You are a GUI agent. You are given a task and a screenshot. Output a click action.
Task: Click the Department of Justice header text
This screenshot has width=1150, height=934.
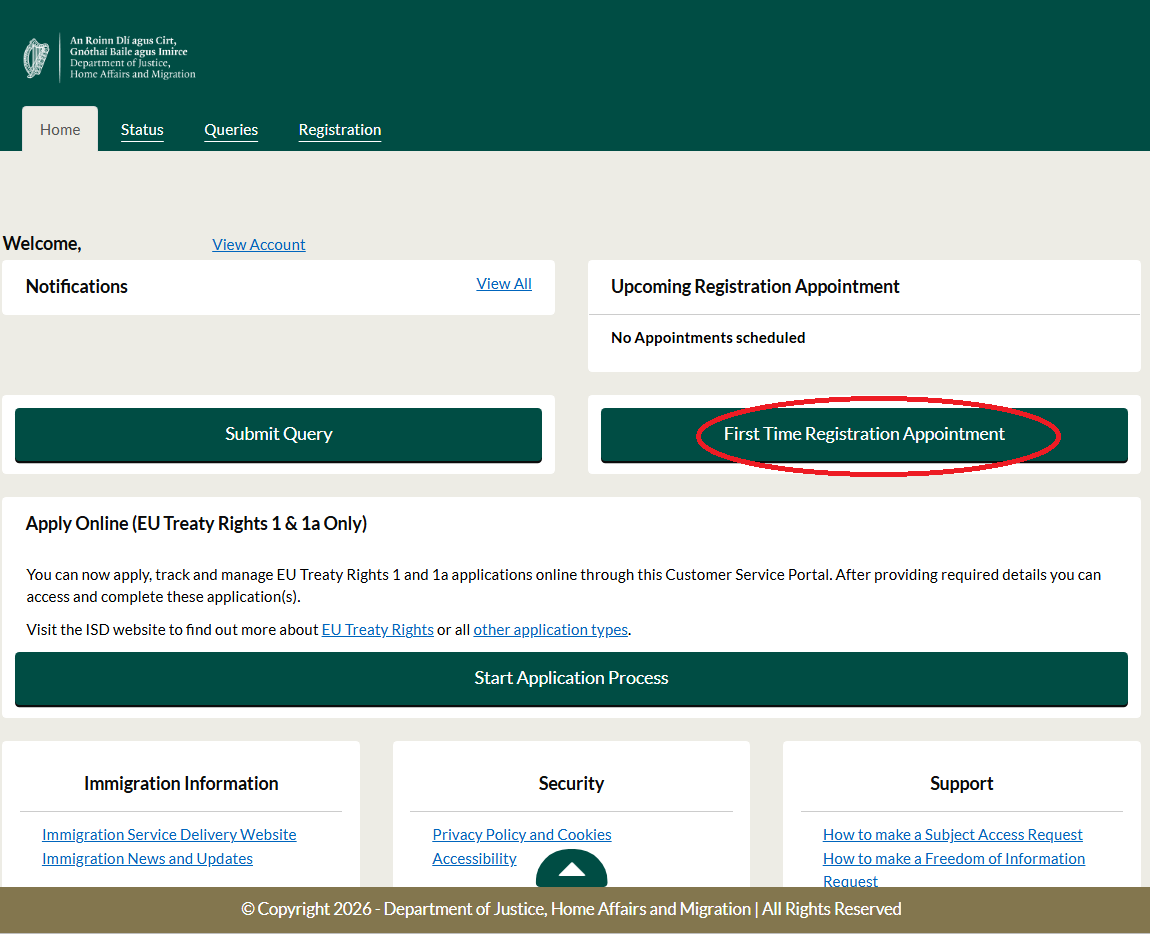click(133, 57)
